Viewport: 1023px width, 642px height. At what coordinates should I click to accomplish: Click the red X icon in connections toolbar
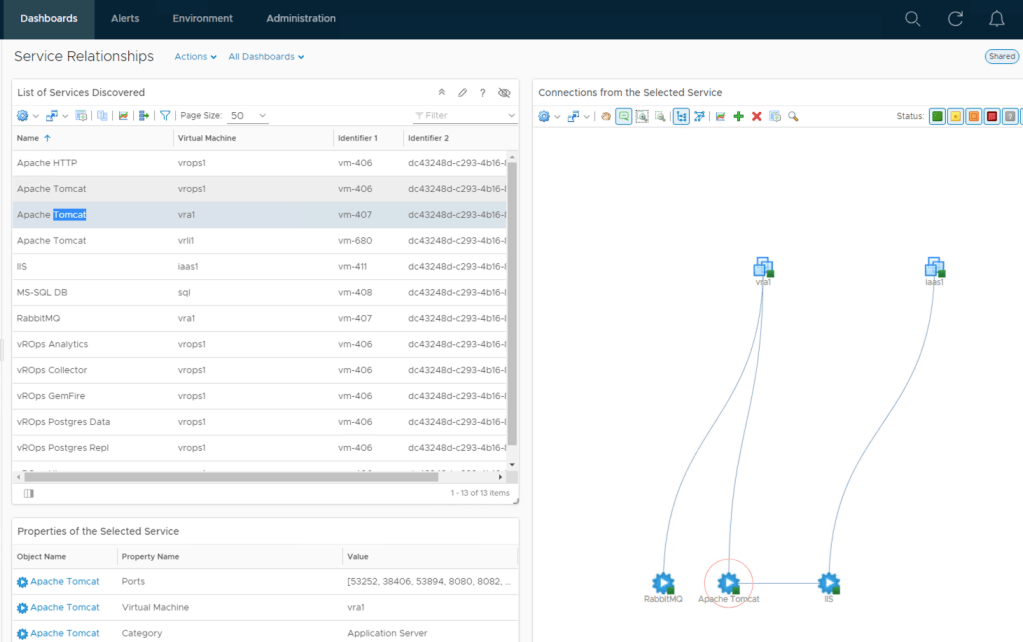756,117
